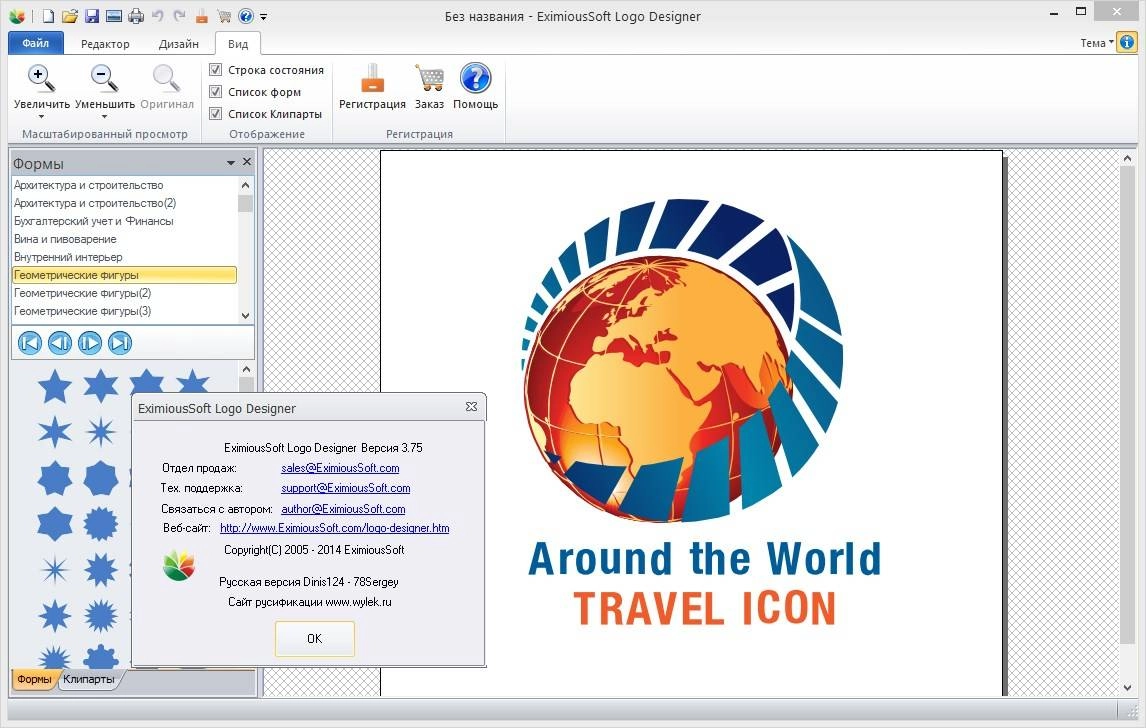This screenshot has height=728, width=1146.
Task: Select the thin needle-like sparkle star shape
Action: [x=55, y=569]
